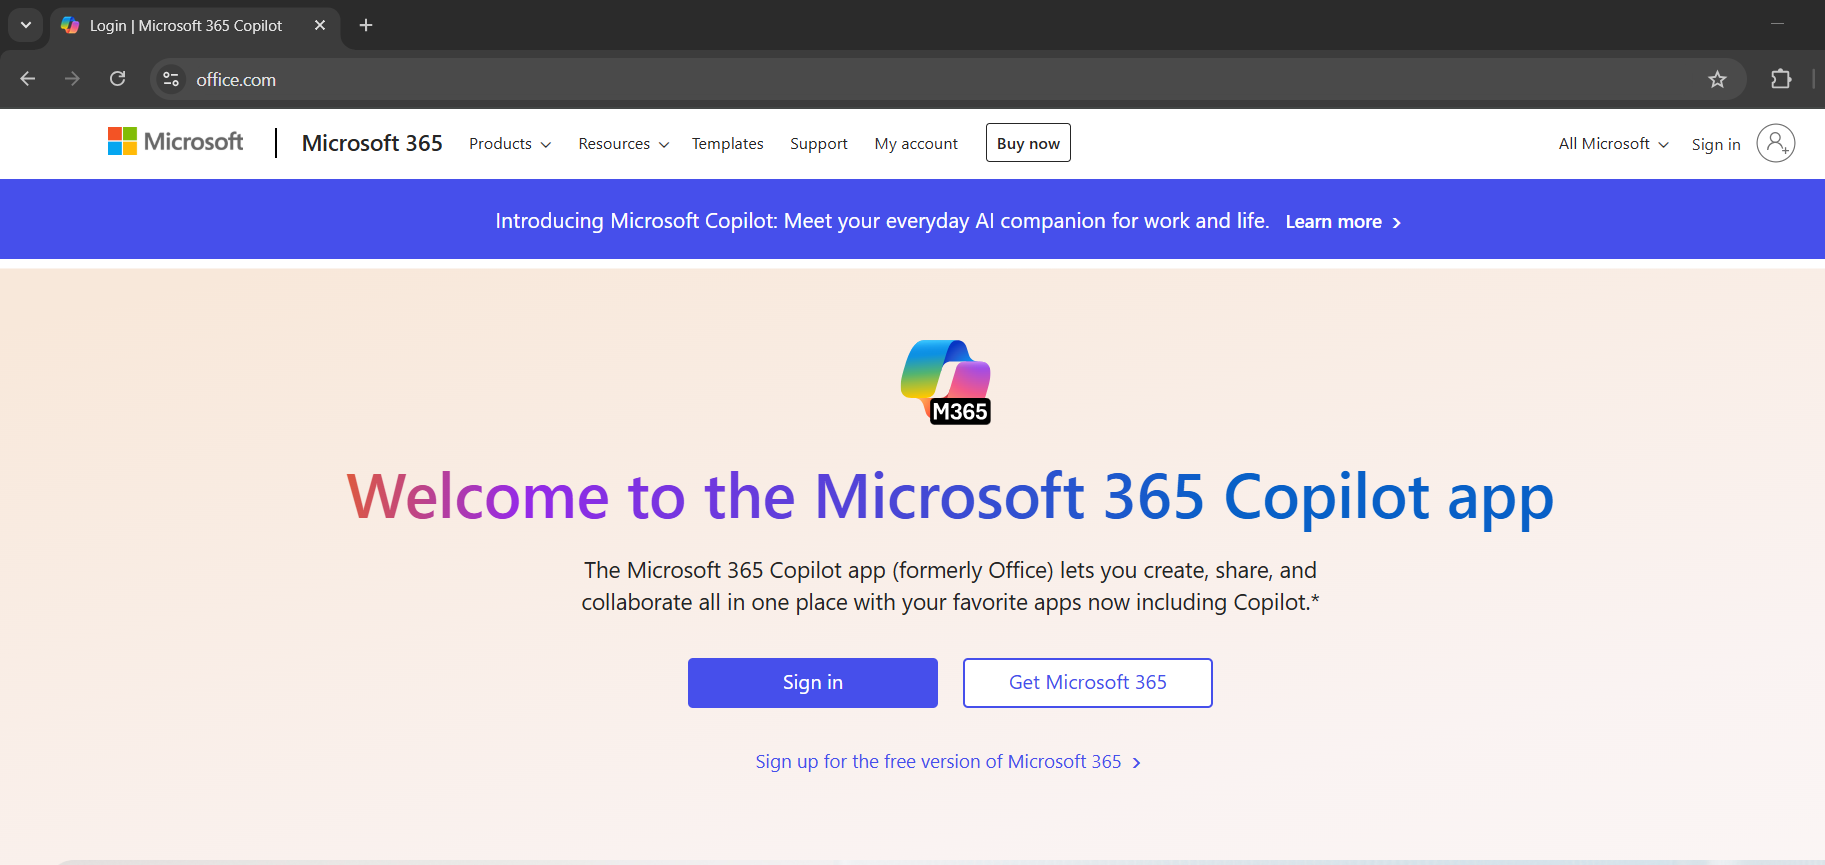The width and height of the screenshot is (1825, 865).
Task: Open a new browser tab
Action: point(366,25)
